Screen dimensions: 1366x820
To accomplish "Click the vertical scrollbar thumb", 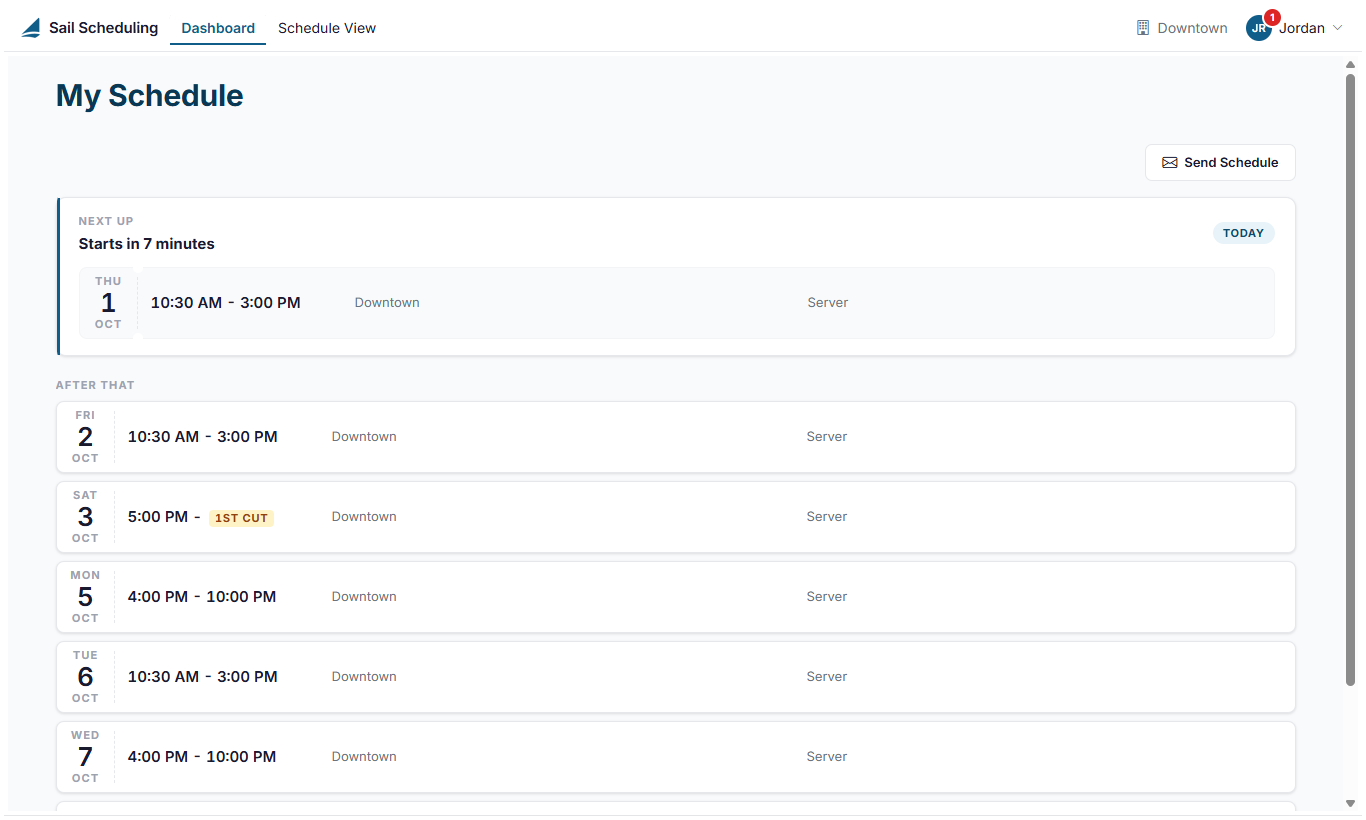I will (1350, 380).
